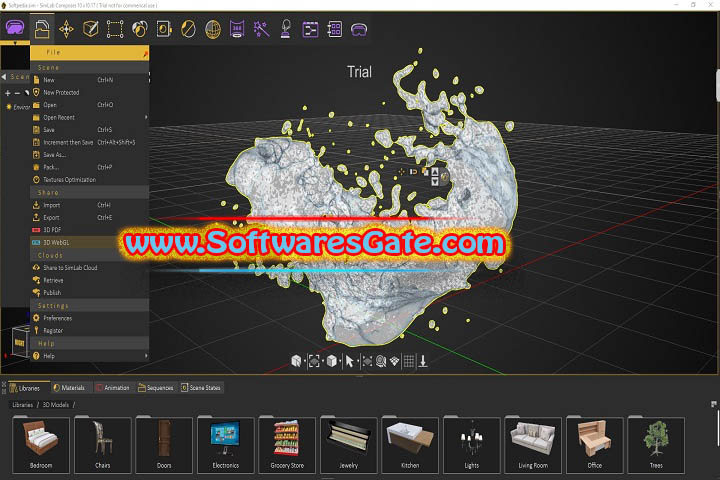The height and width of the screenshot is (480, 720).
Task: Open the Sequences tab
Action: 156,388
